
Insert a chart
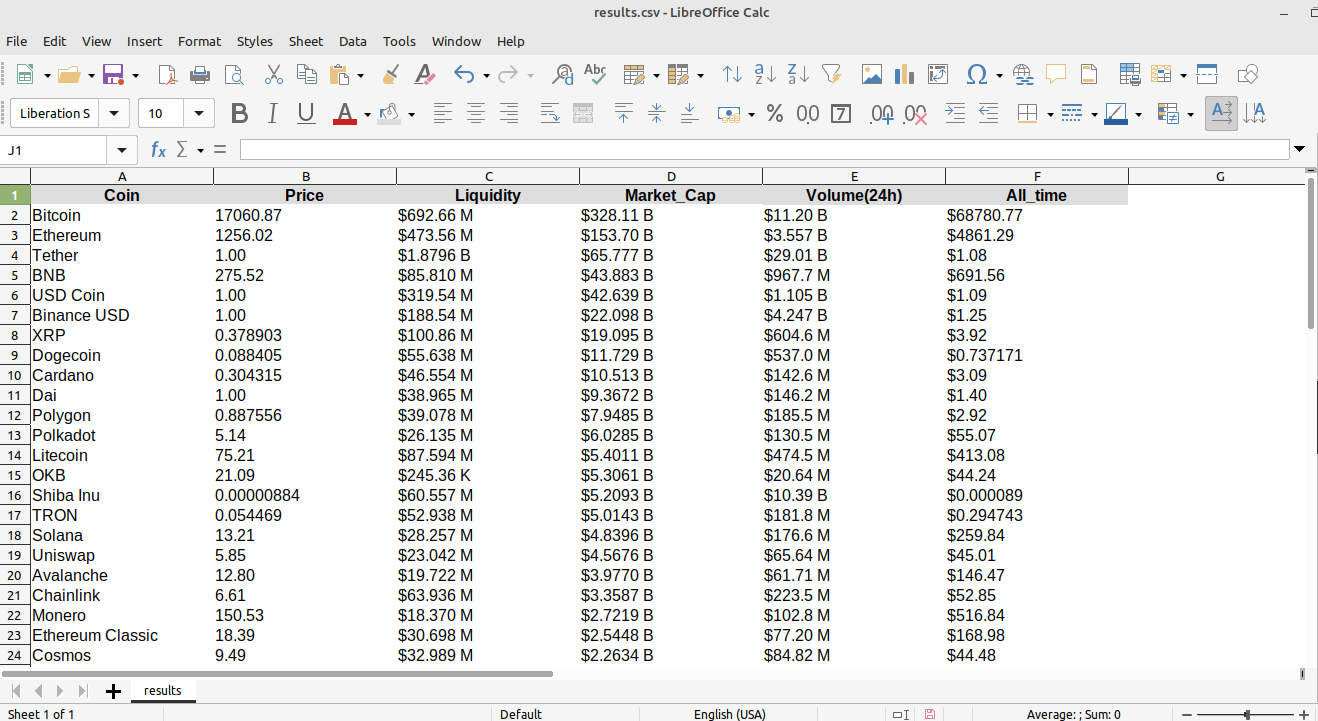click(905, 74)
